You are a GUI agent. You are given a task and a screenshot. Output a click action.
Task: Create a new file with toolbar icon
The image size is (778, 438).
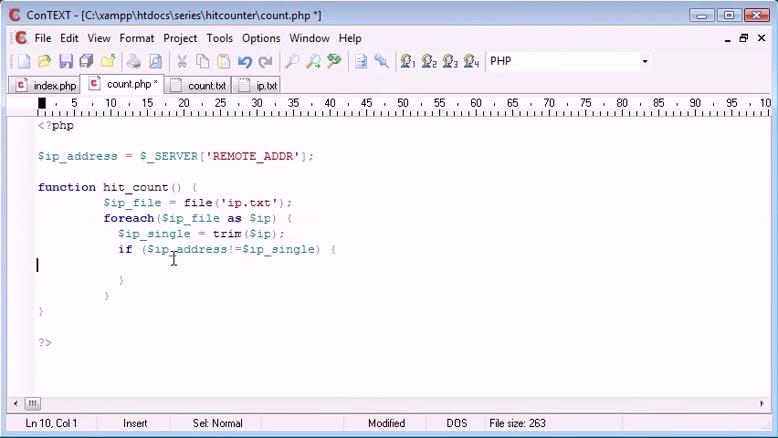click(23, 62)
